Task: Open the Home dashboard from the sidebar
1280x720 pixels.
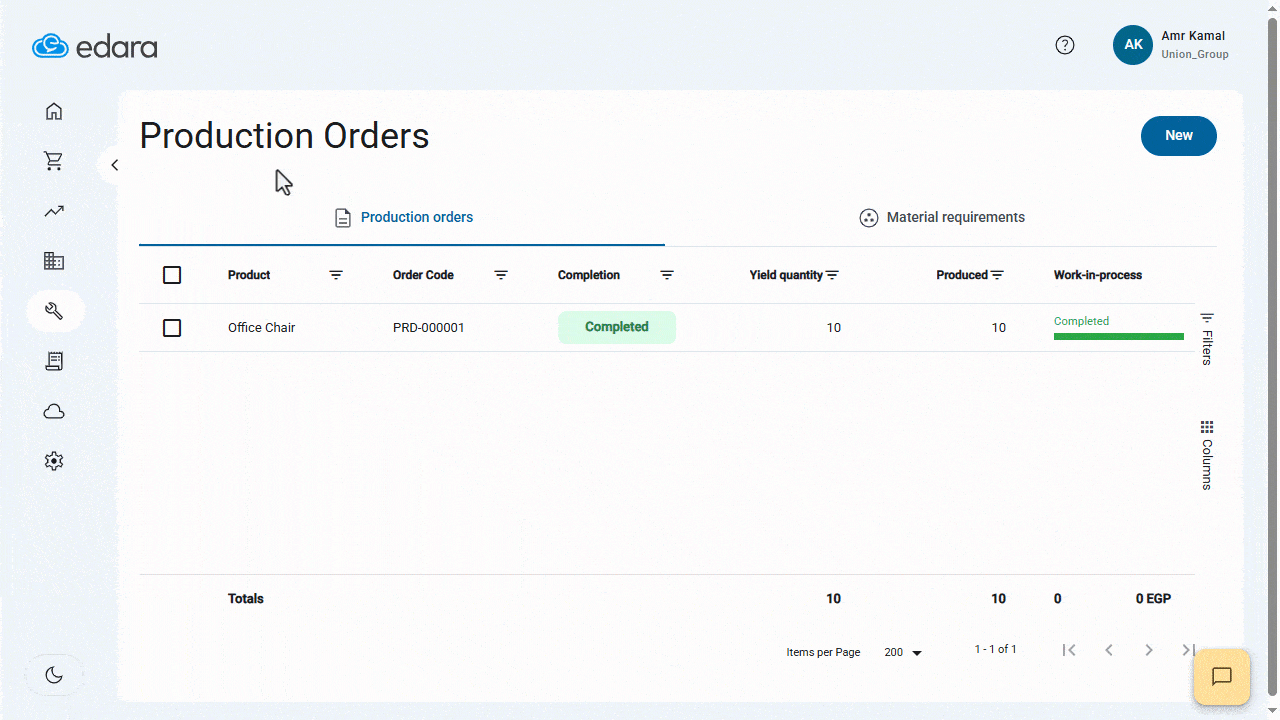Action: pyautogui.click(x=54, y=111)
